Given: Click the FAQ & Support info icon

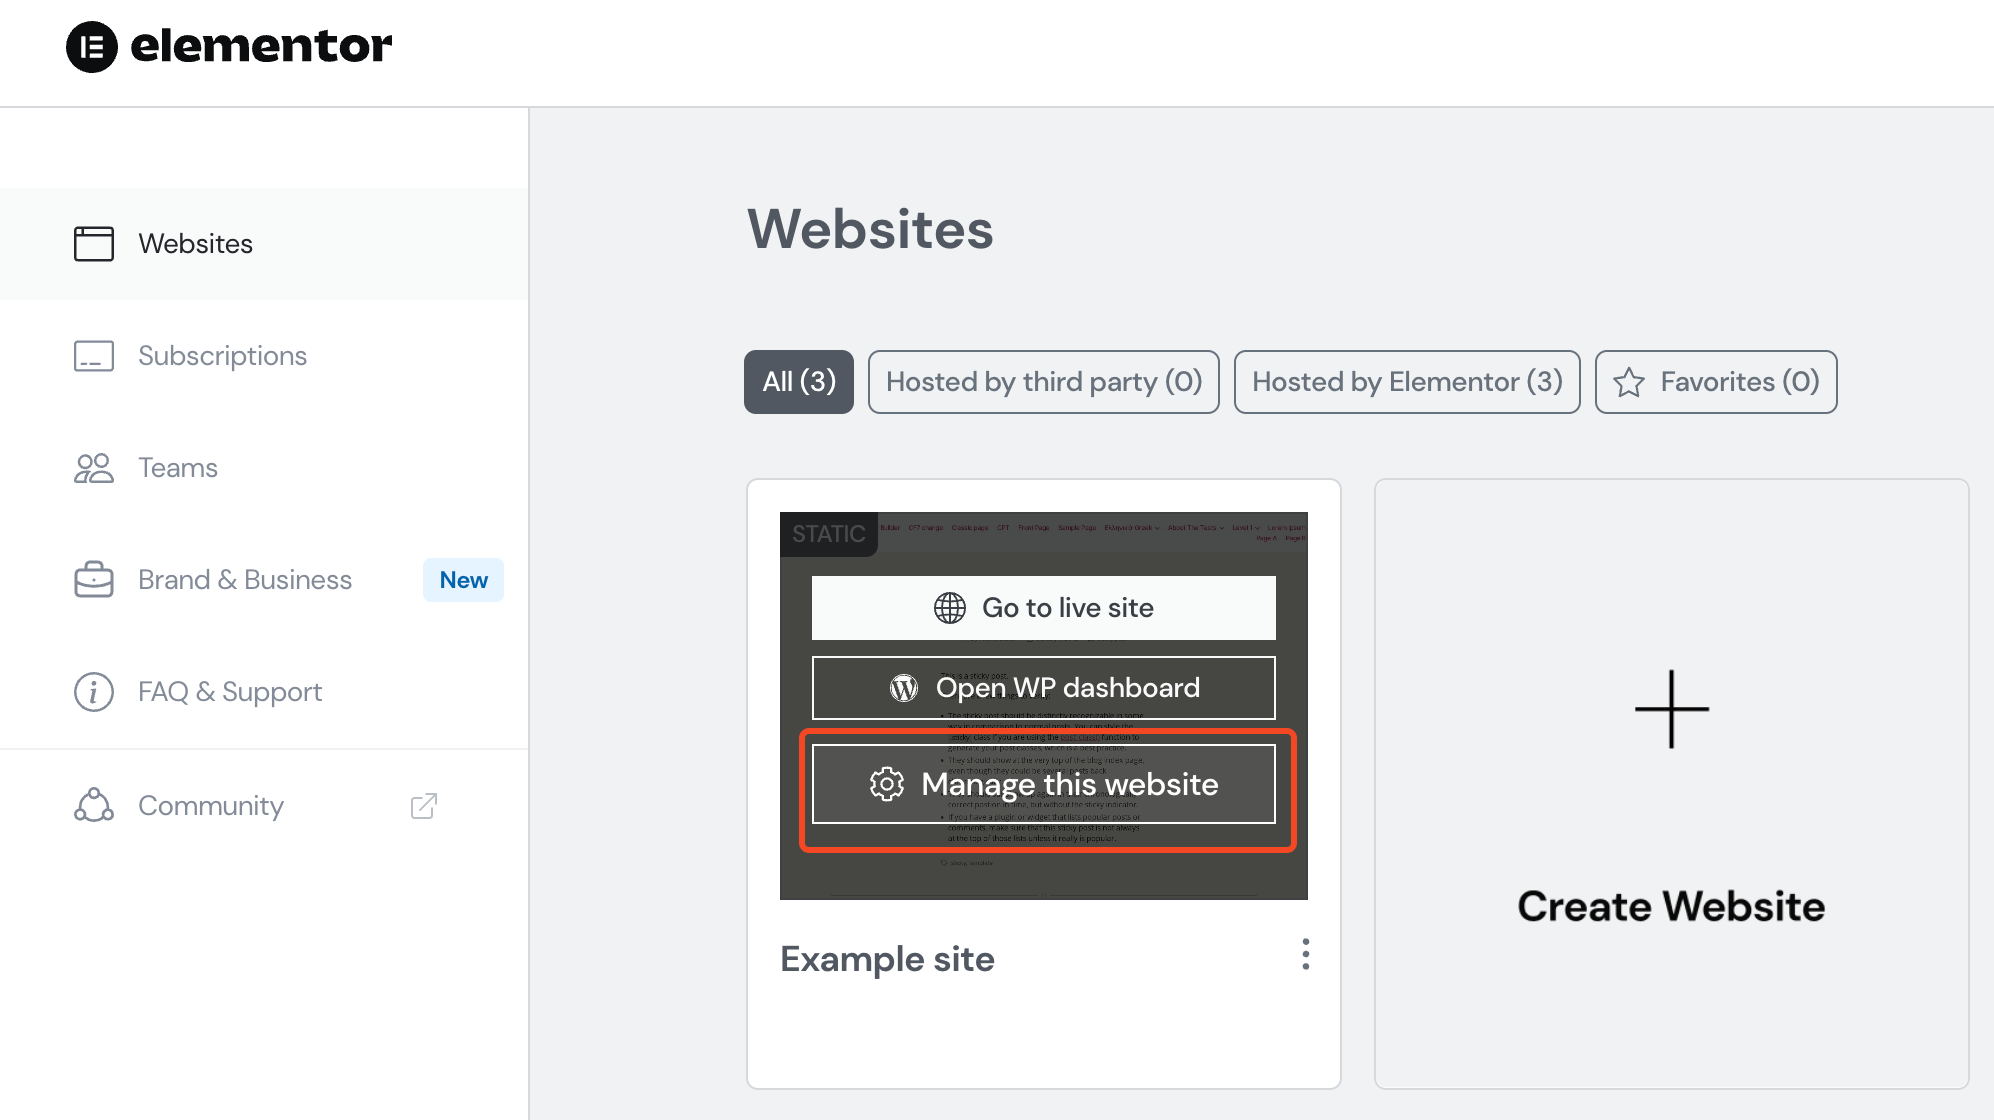Looking at the screenshot, I should [x=94, y=692].
